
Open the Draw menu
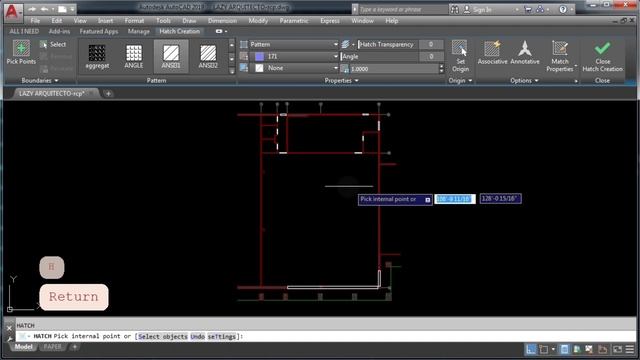click(x=189, y=21)
